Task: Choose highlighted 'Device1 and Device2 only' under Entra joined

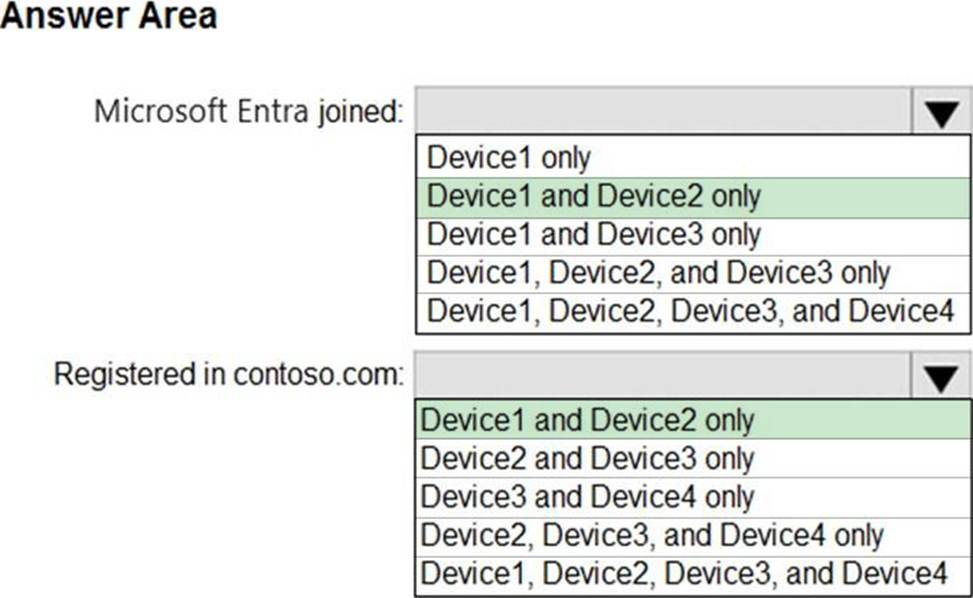Action: (594, 197)
